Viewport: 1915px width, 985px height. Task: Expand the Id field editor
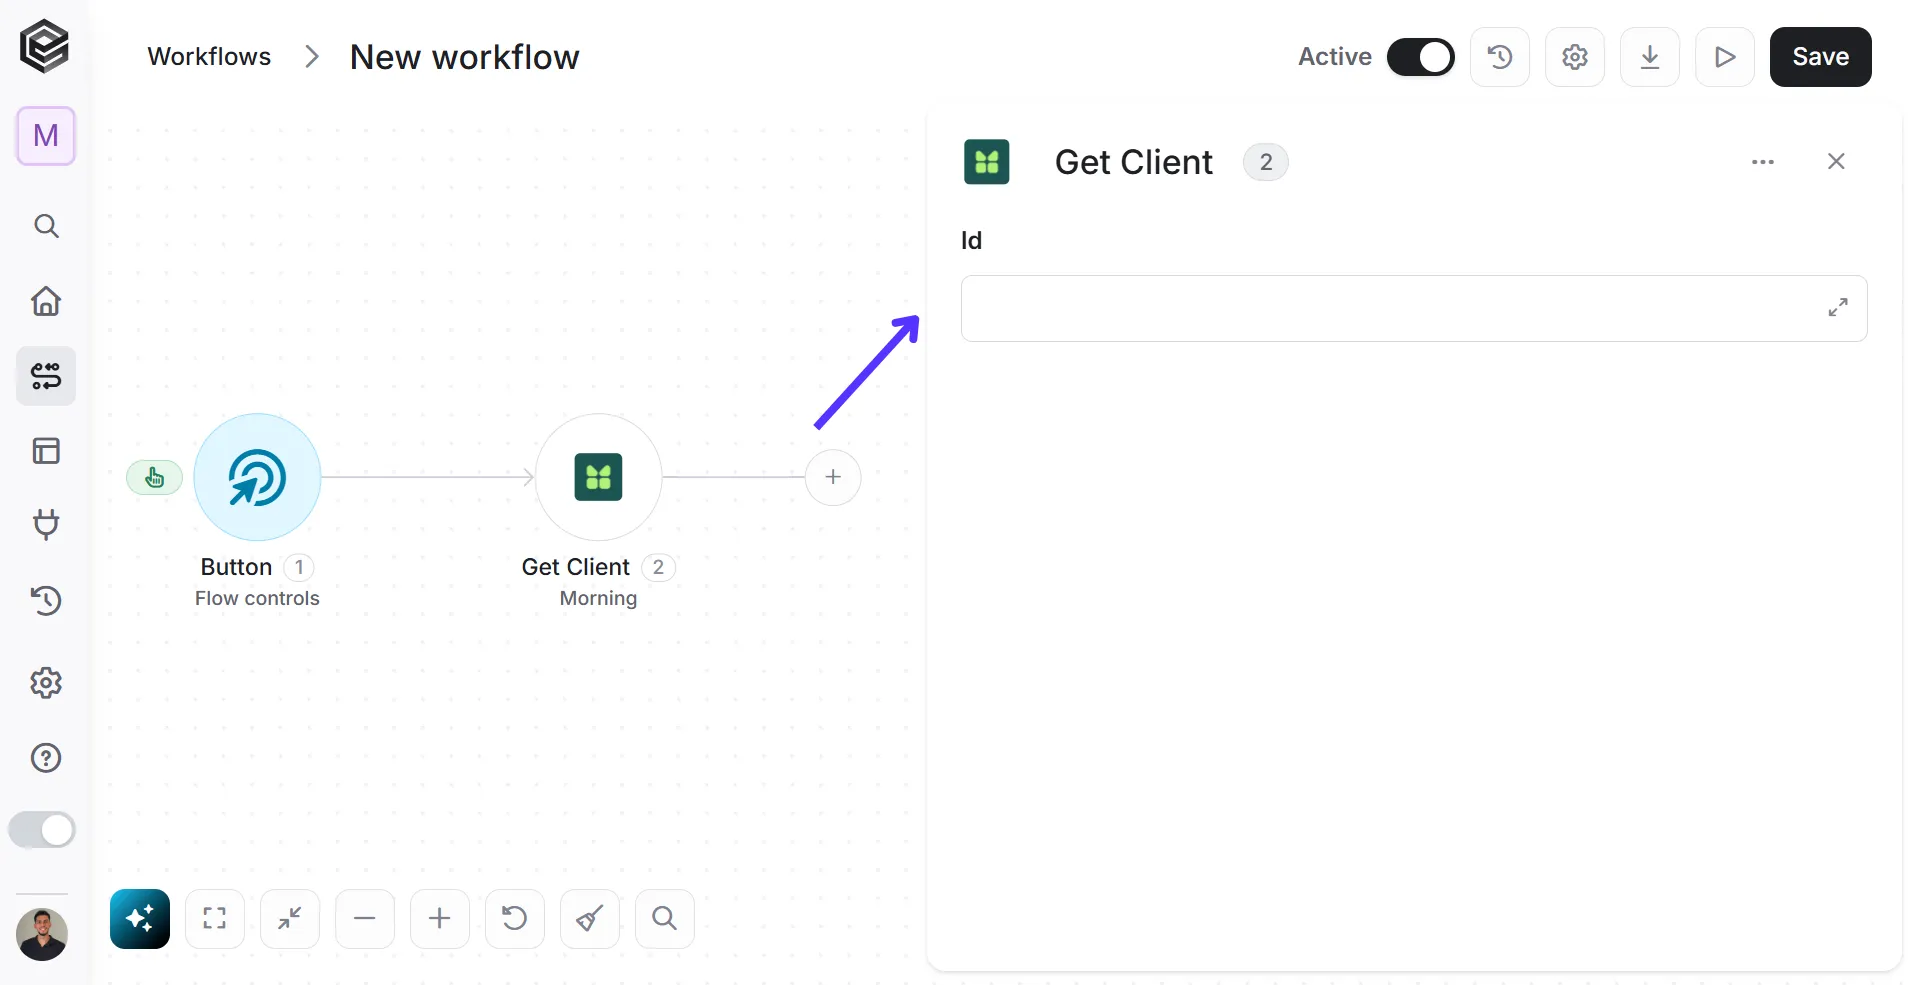(1838, 308)
